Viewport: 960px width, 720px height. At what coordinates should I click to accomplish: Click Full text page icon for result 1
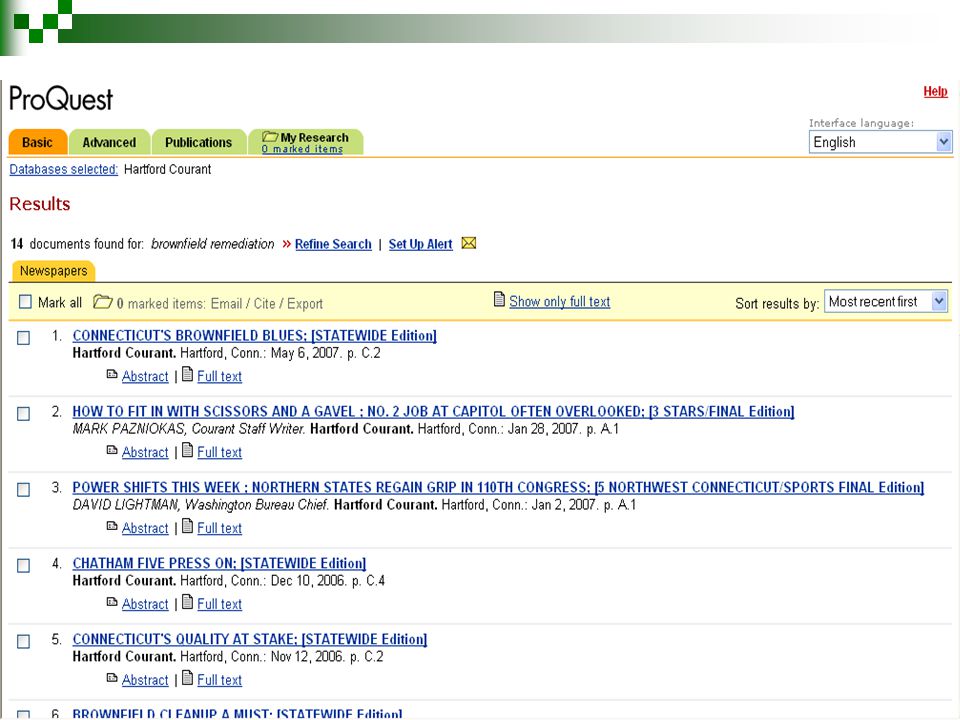(187, 374)
